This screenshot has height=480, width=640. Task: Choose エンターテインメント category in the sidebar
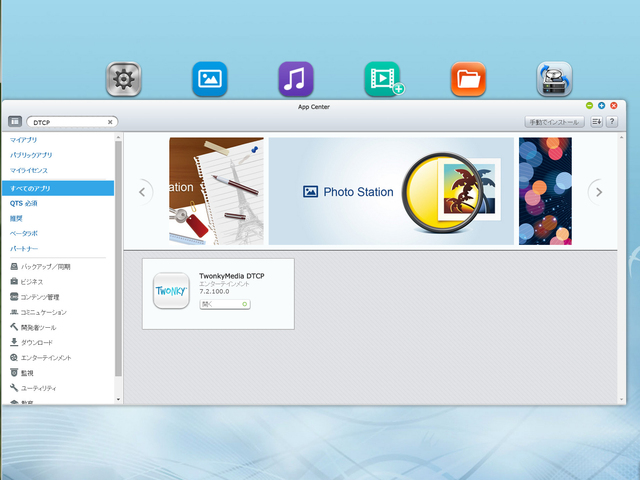[40, 358]
